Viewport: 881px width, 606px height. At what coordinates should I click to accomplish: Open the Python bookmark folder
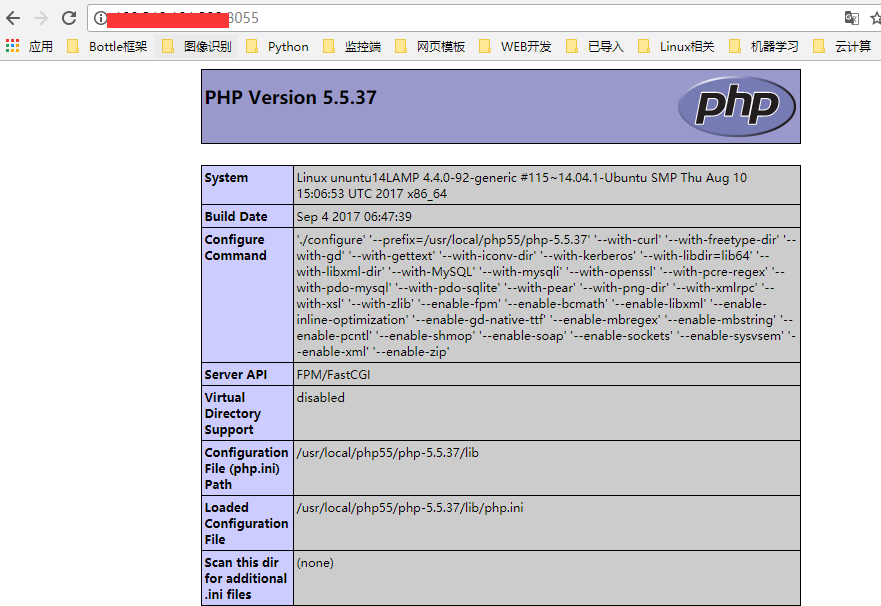coord(278,47)
